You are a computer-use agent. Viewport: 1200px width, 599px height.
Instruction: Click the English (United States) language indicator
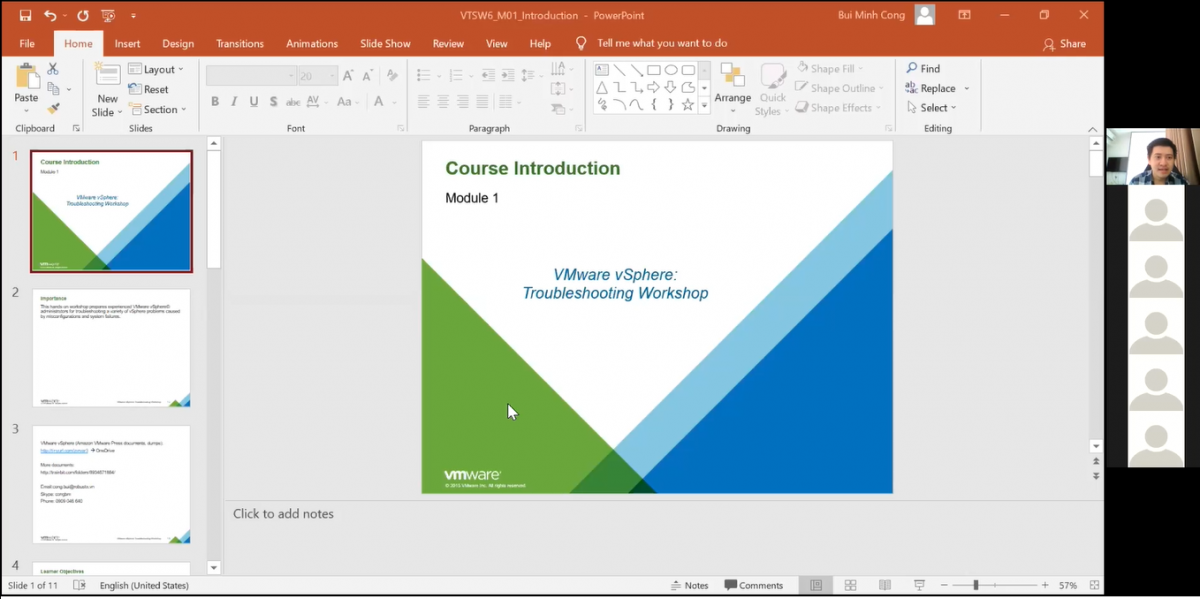144,585
